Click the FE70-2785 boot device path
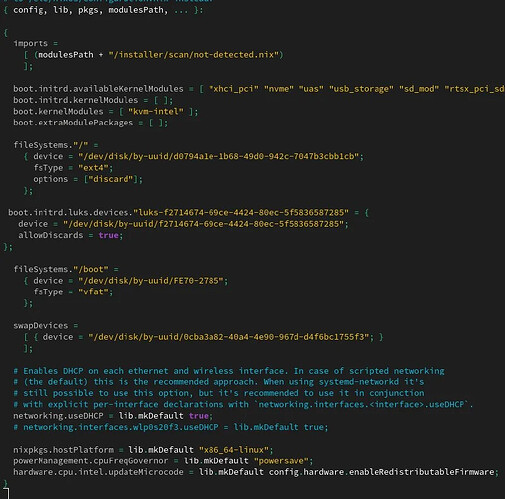Viewport: 505px width, 499px height. [151, 281]
